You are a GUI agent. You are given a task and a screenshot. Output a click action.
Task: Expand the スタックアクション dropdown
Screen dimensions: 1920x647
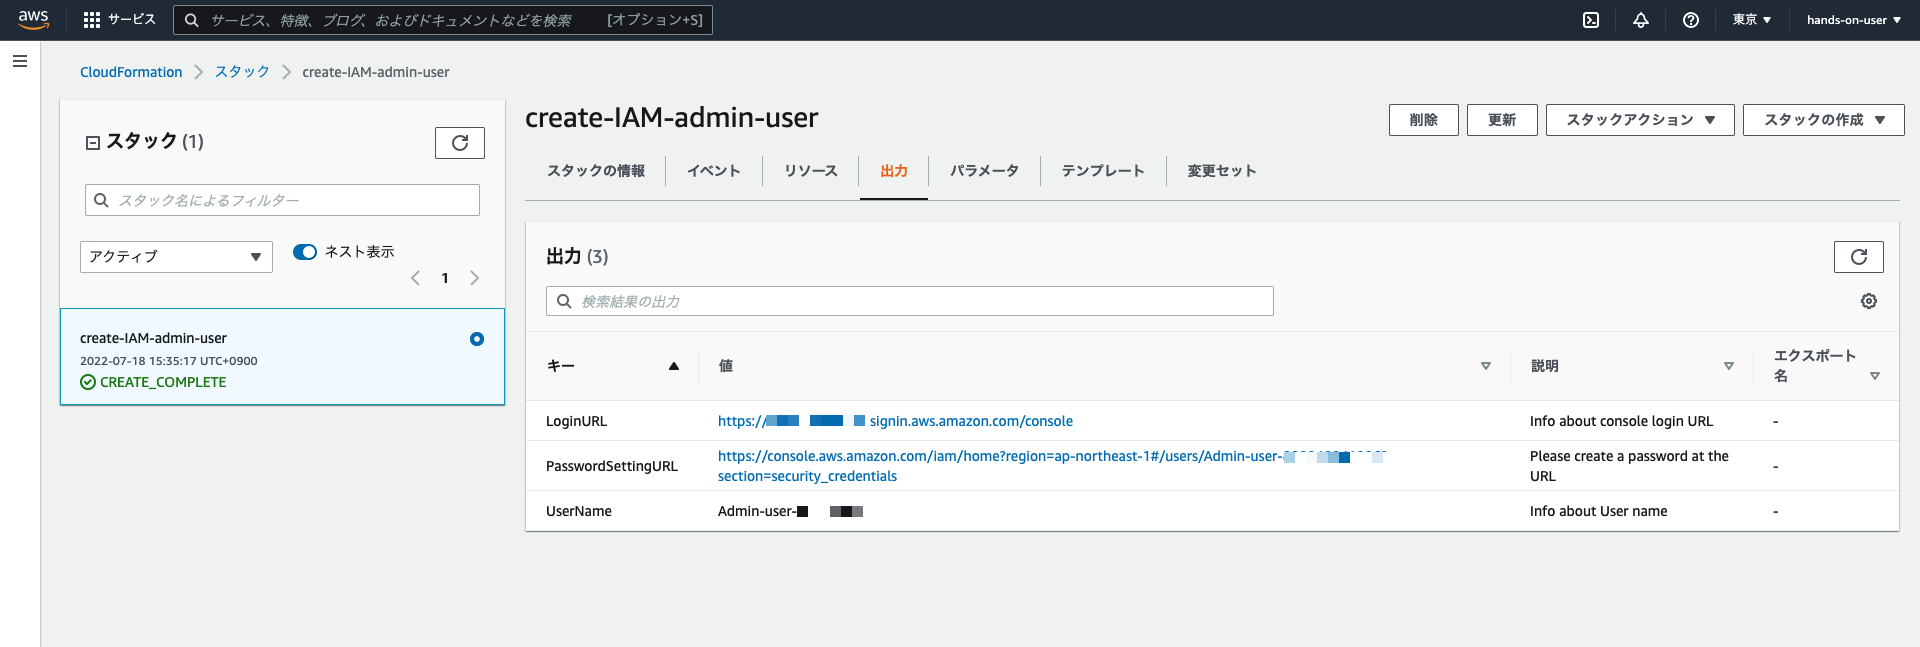coord(1641,120)
